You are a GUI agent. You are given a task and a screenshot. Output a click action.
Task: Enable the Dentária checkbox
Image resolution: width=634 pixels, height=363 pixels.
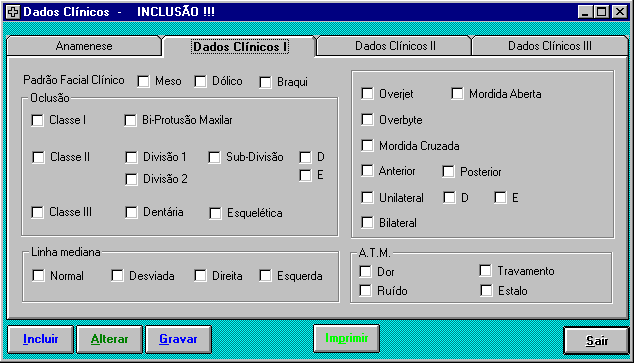coord(131,212)
